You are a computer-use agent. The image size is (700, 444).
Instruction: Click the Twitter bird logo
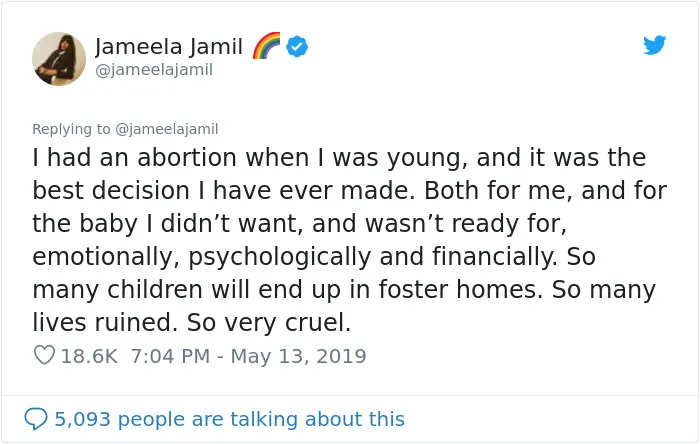tap(654, 45)
